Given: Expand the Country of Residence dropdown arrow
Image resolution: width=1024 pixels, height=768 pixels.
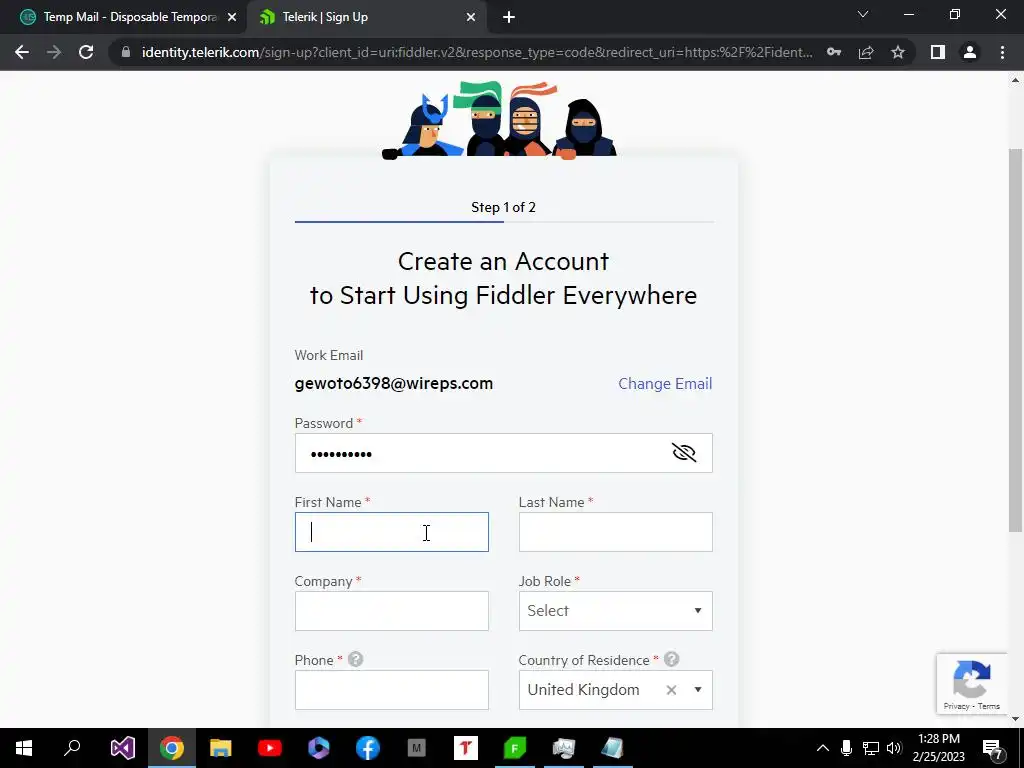Looking at the screenshot, I should click(697, 690).
